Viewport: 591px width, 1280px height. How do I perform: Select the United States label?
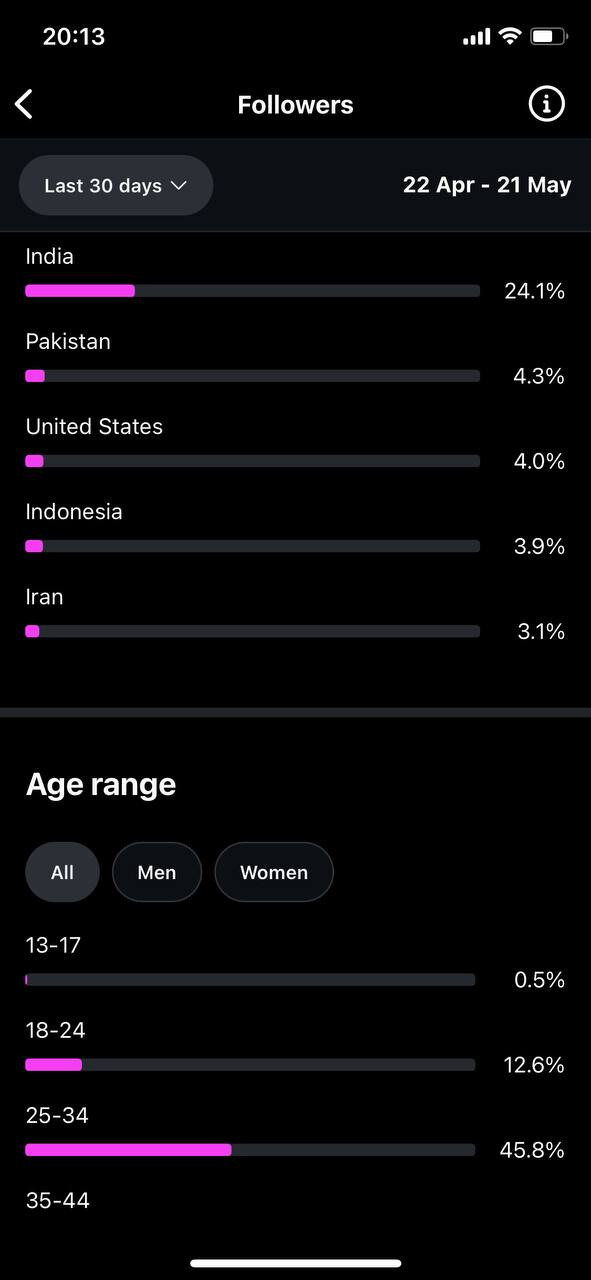tap(94, 427)
